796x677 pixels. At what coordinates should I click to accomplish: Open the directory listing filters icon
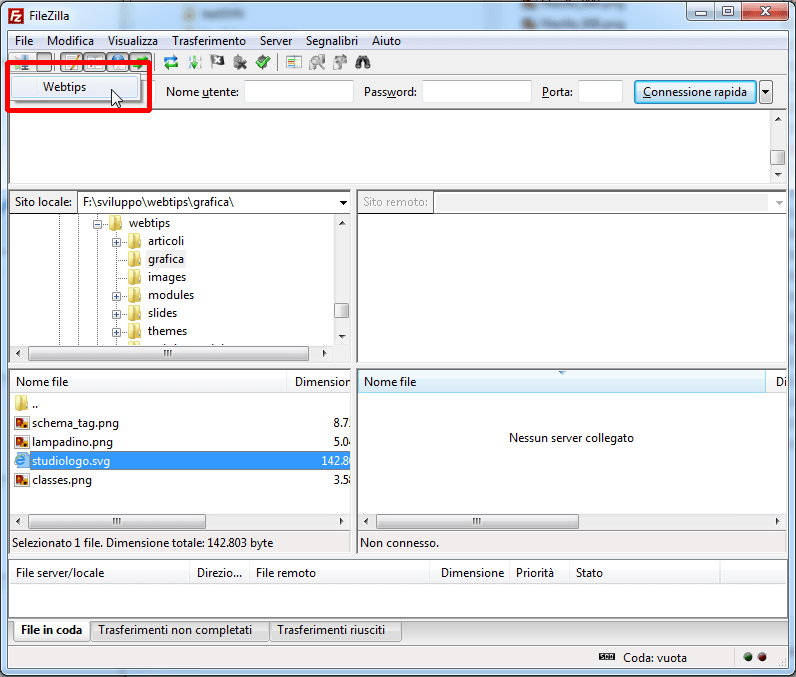point(294,62)
